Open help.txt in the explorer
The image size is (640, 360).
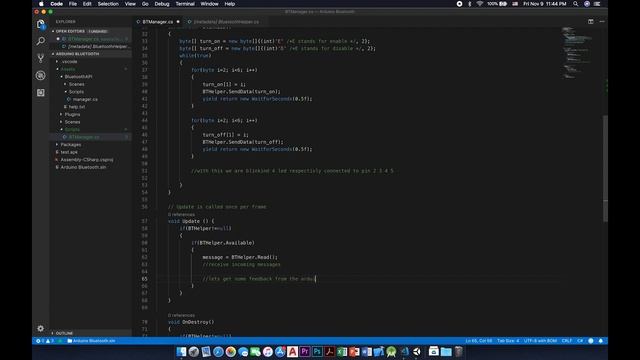77,107
